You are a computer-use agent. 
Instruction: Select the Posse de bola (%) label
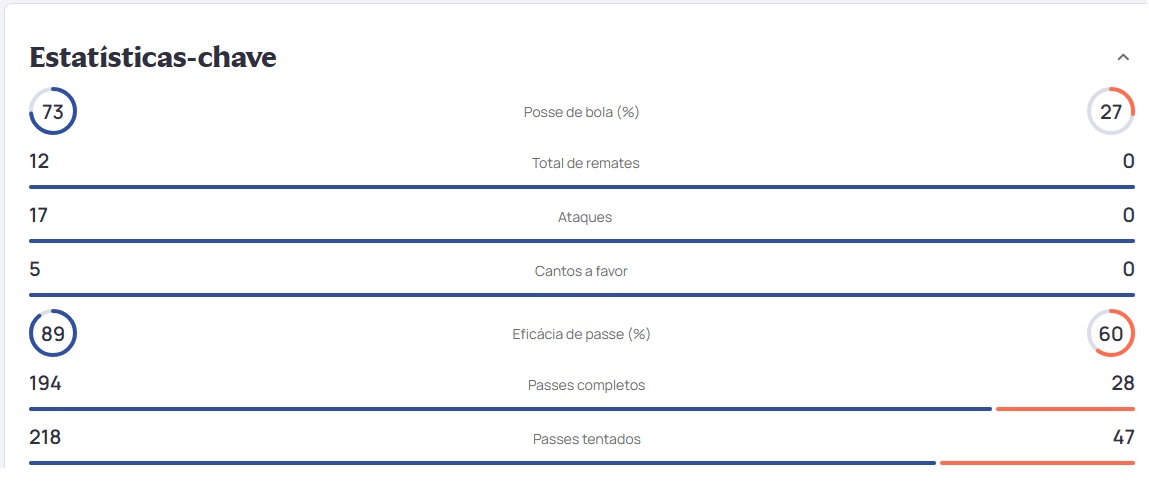(581, 112)
